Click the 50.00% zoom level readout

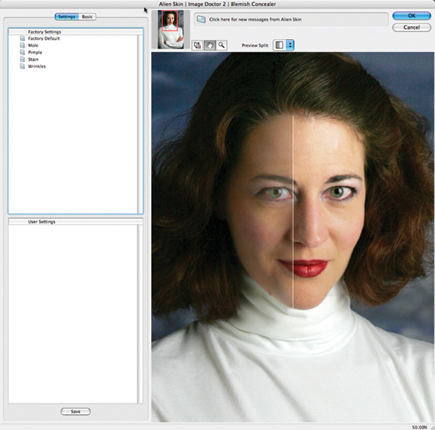tap(419, 427)
